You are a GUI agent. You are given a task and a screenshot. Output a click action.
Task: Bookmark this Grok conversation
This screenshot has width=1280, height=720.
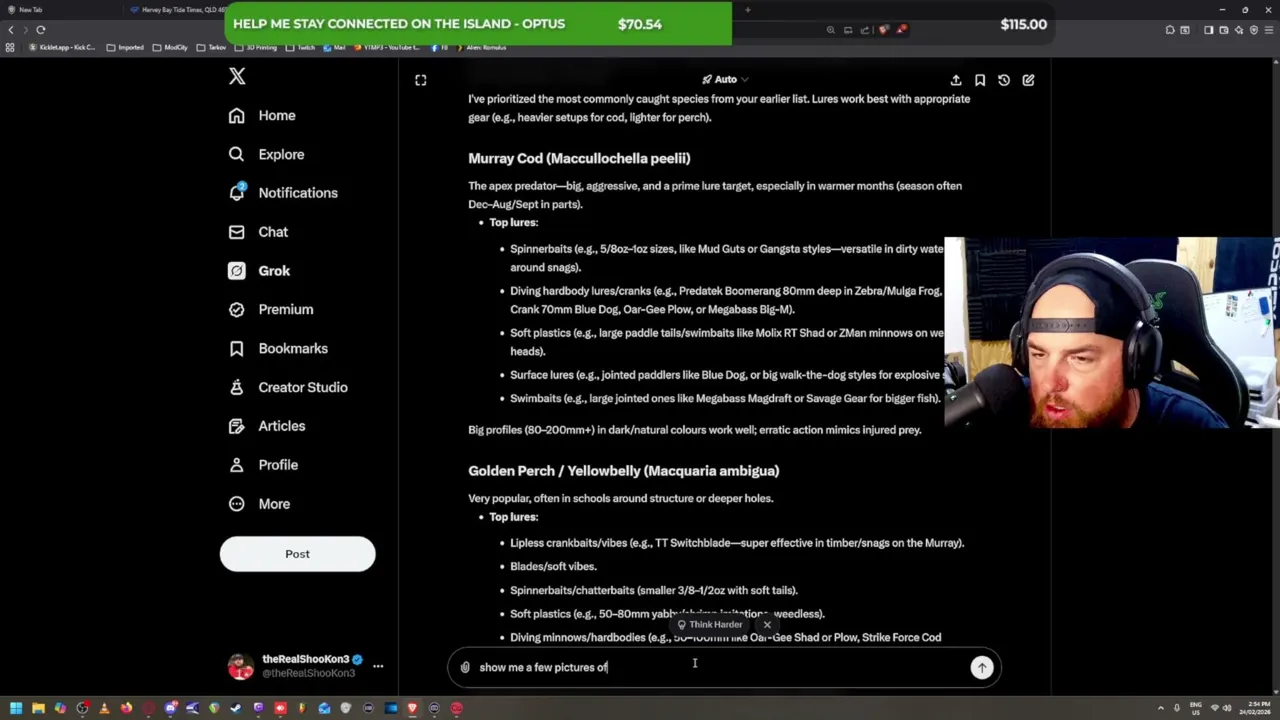tap(980, 80)
